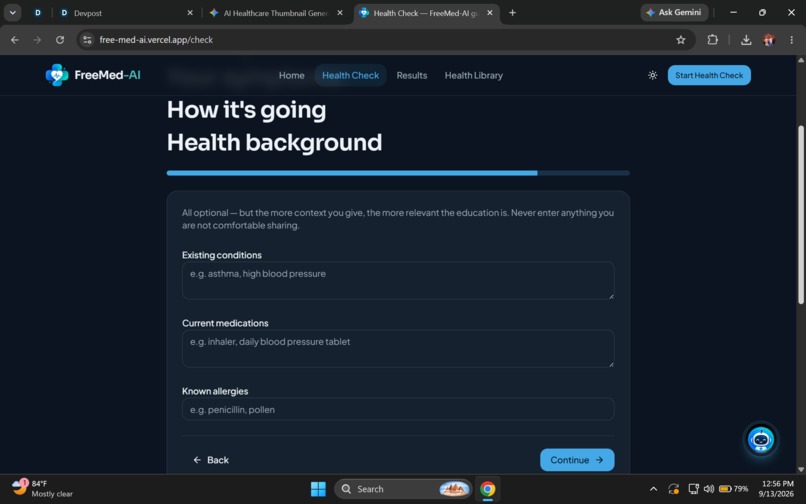Reload the page with the refresh icon
The width and height of the screenshot is (806, 504).
(x=60, y=40)
